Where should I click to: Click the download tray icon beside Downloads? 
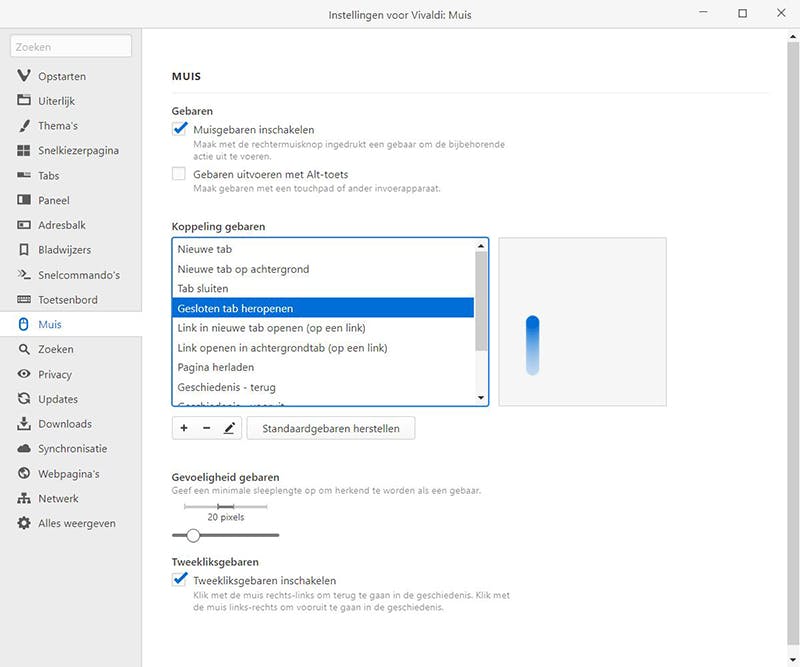(x=23, y=424)
